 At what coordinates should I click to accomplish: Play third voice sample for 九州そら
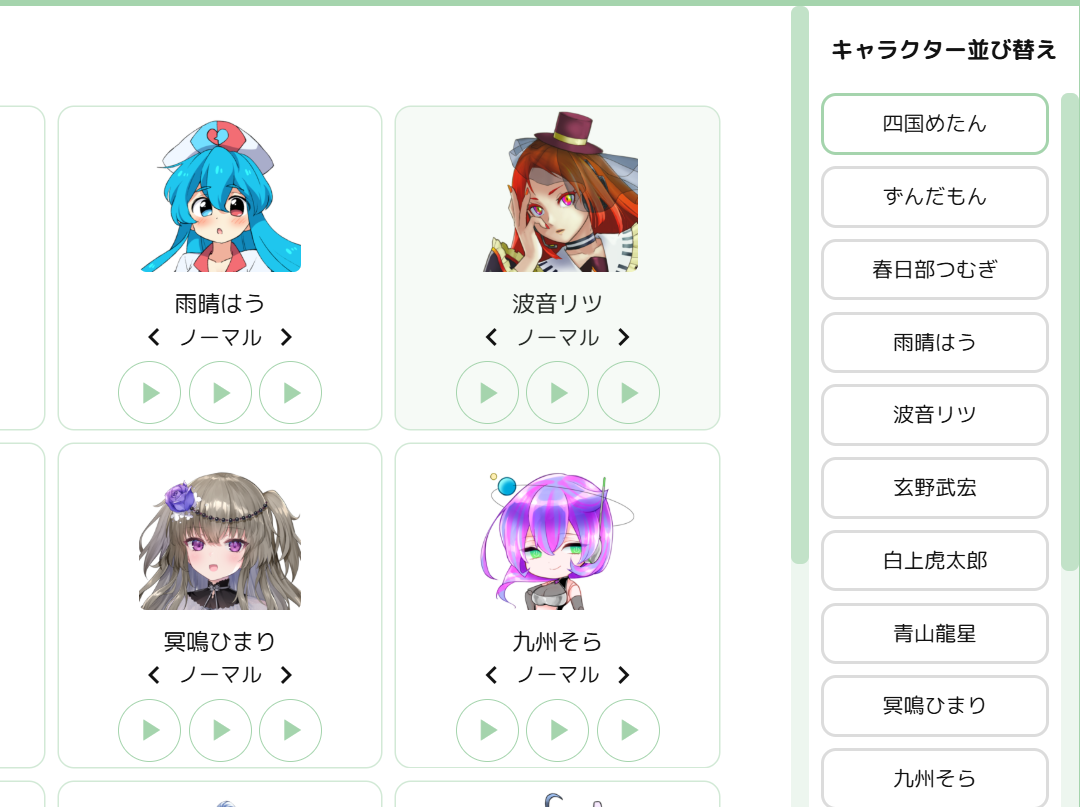(x=628, y=730)
